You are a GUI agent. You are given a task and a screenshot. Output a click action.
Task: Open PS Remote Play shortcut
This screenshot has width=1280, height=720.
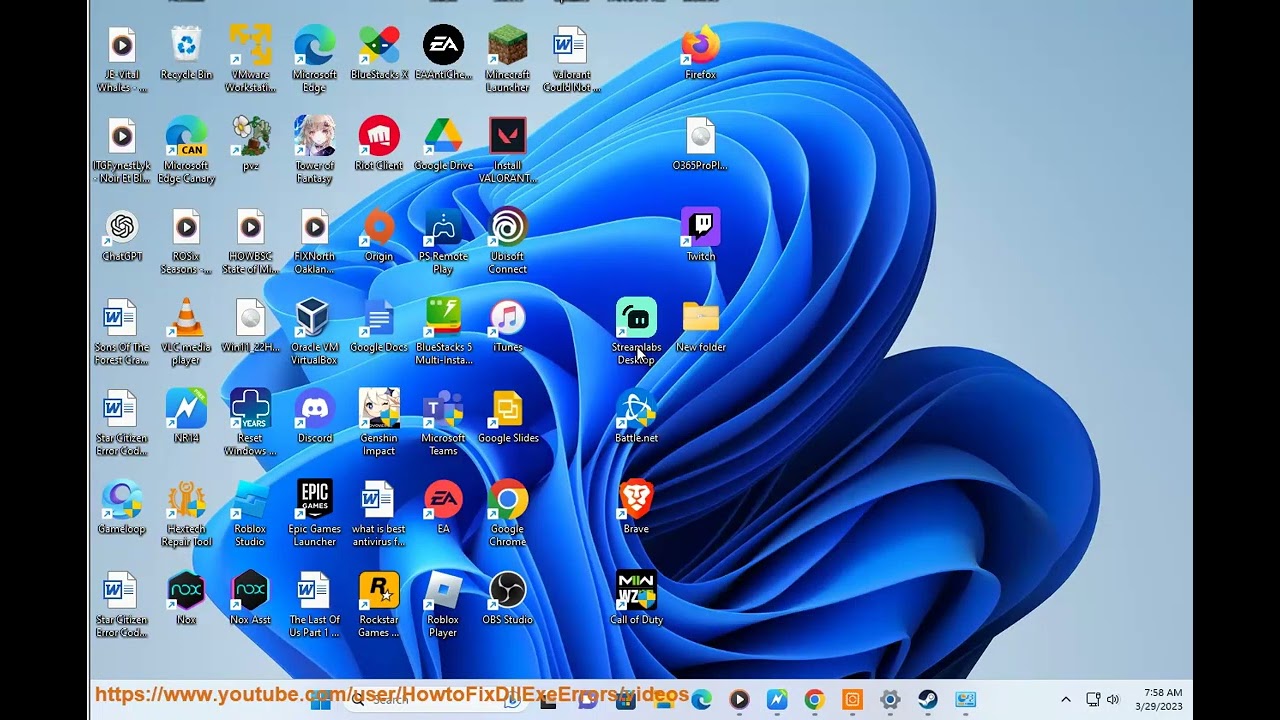pyautogui.click(x=443, y=242)
